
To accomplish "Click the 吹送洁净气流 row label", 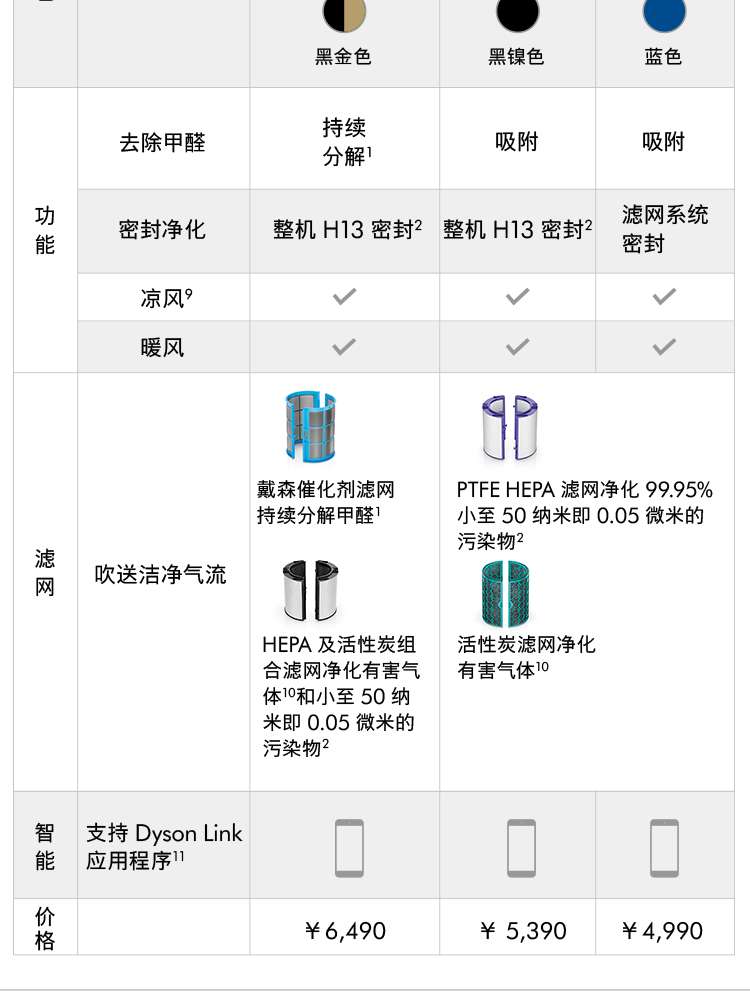I will coord(161,574).
